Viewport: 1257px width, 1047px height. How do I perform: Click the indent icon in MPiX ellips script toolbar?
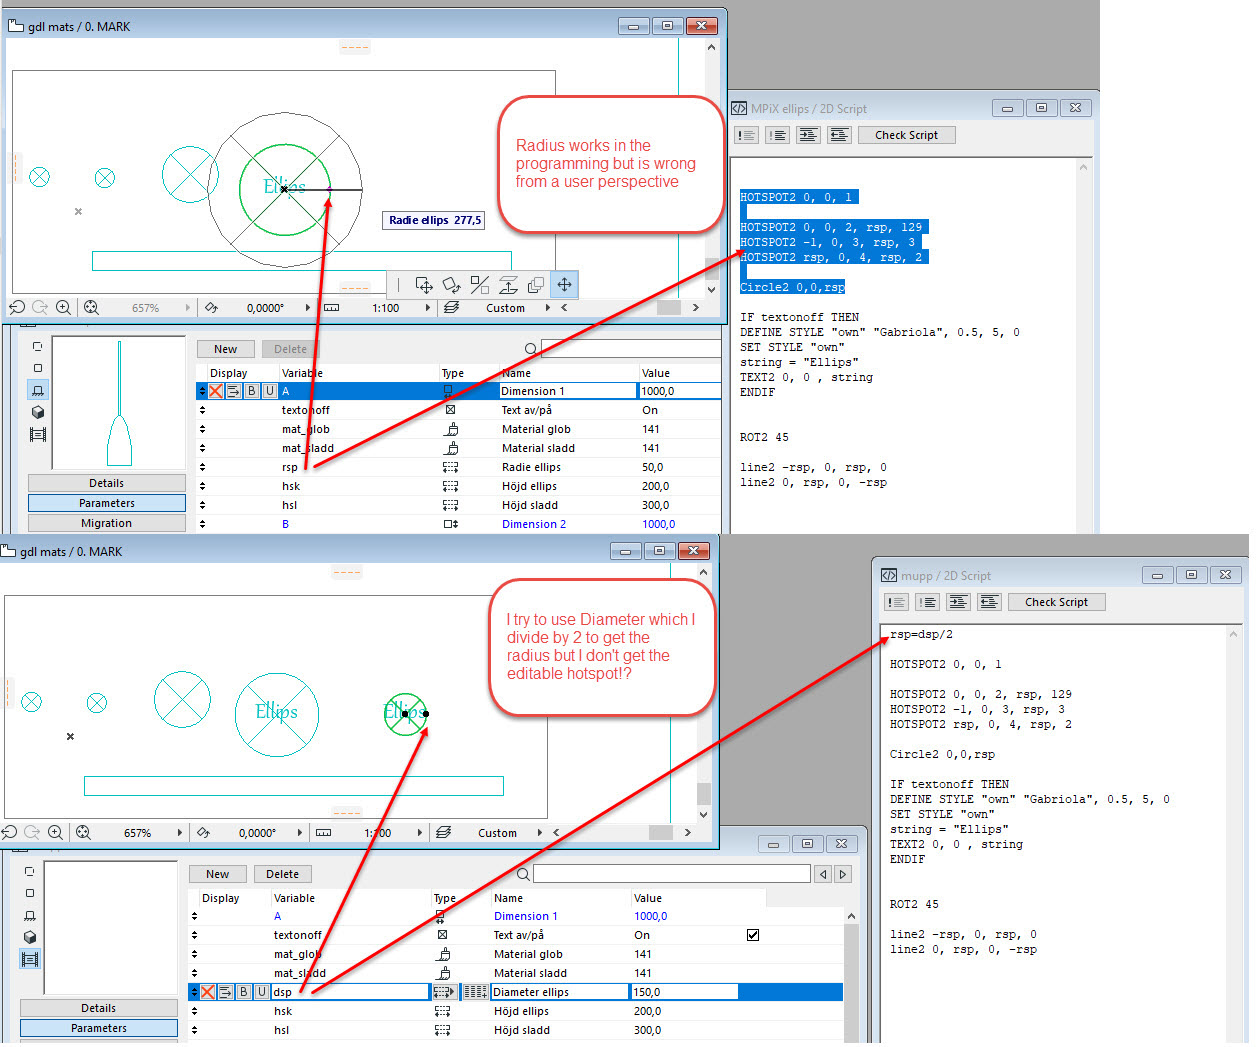pos(809,135)
